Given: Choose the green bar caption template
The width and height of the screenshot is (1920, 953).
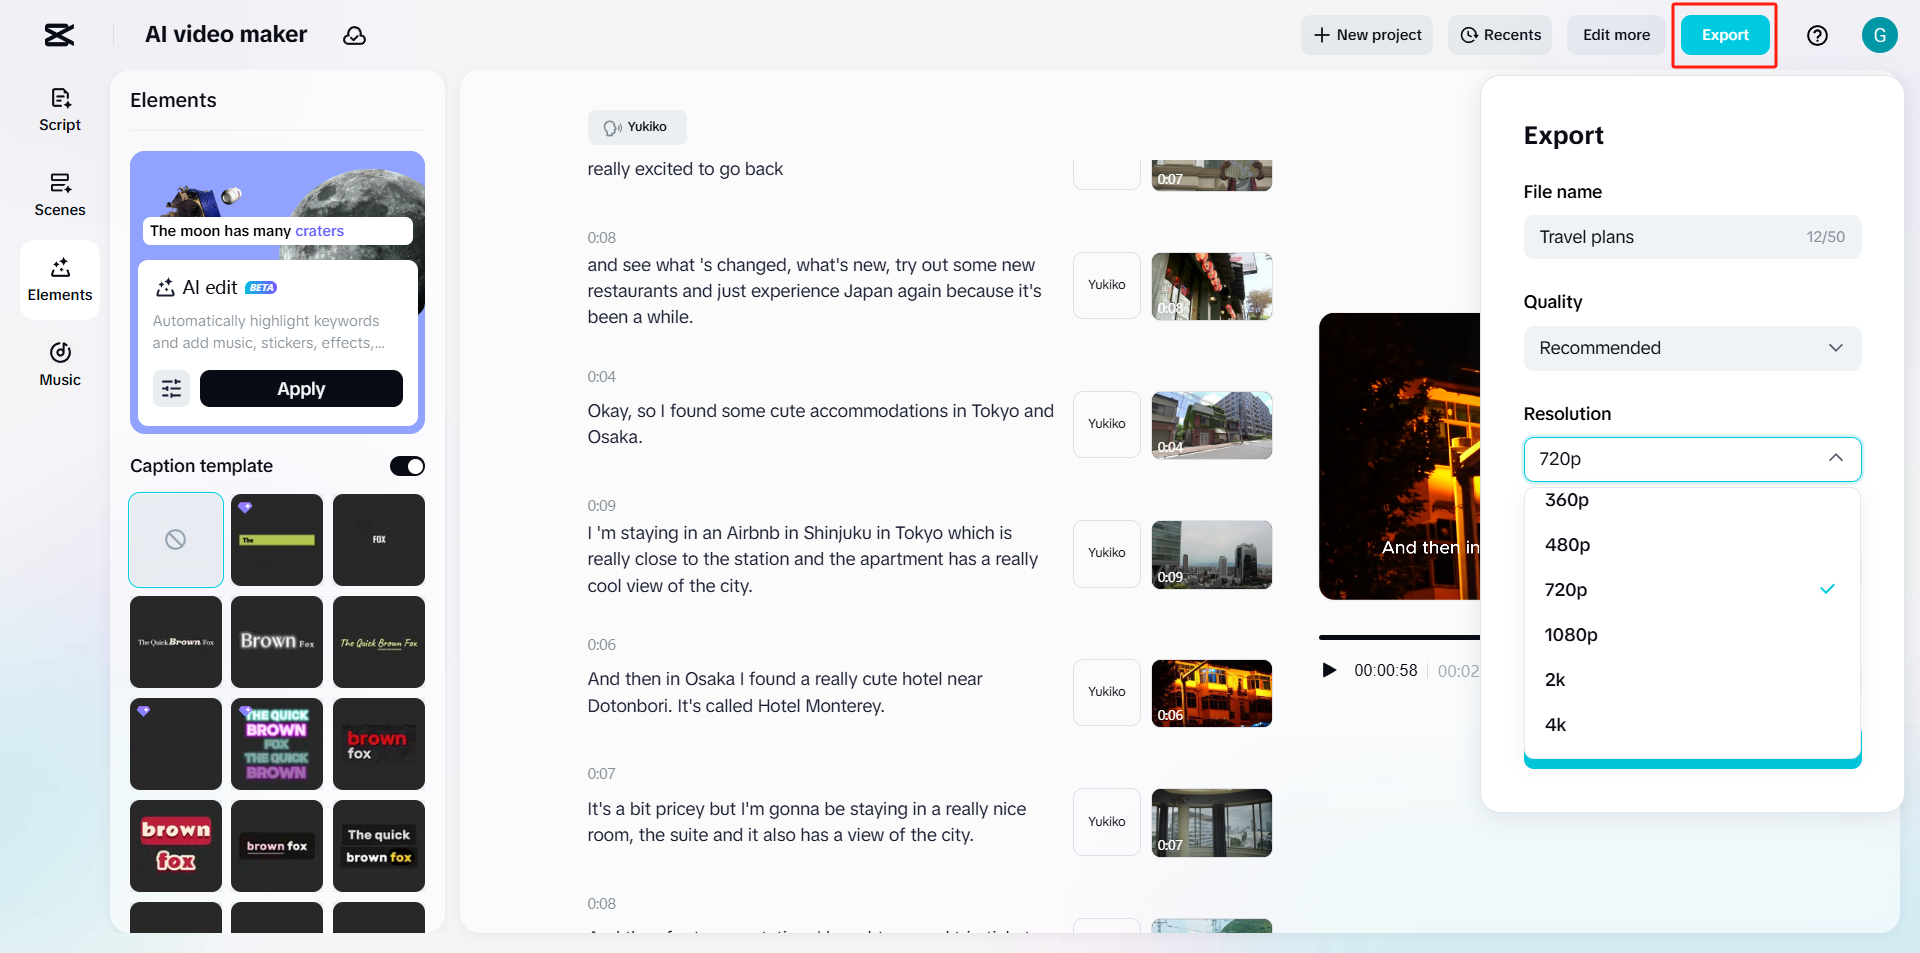Looking at the screenshot, I should (277, 540).
